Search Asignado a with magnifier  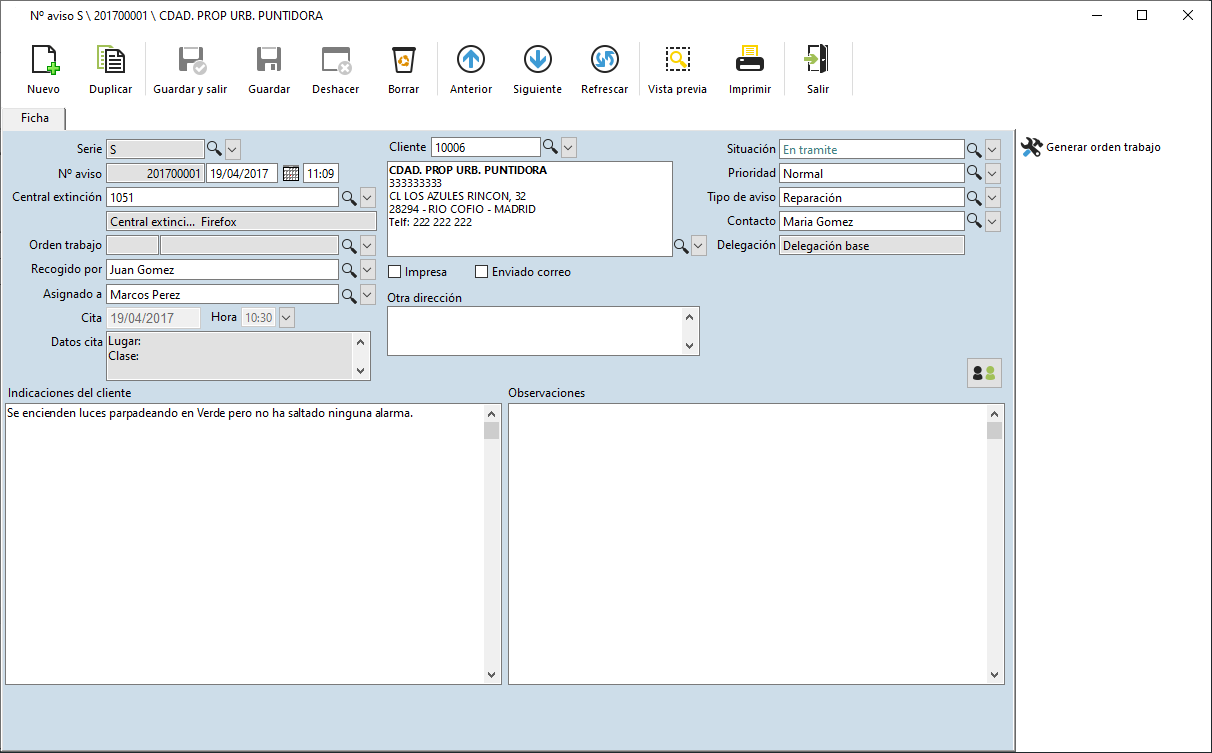pos(349,295)
